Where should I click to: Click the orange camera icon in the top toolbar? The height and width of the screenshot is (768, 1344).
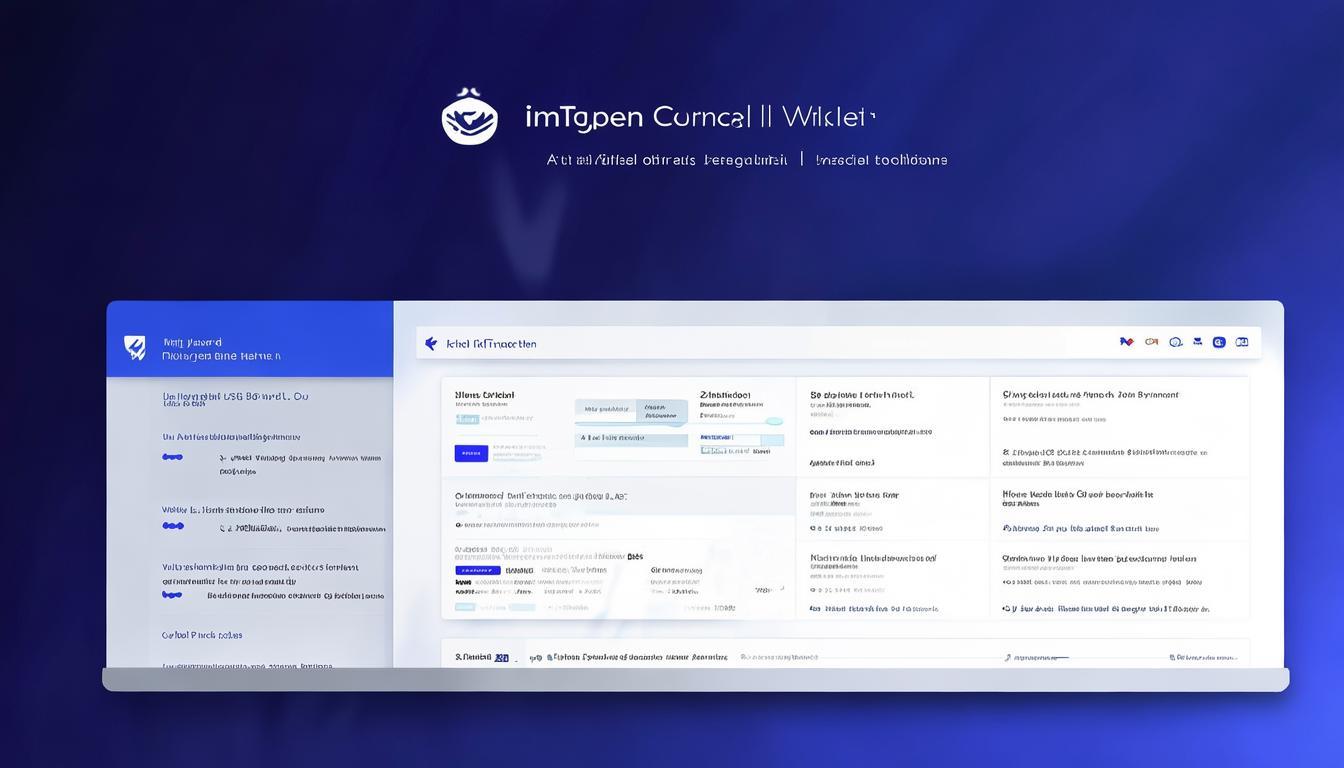coord(1151,342)
